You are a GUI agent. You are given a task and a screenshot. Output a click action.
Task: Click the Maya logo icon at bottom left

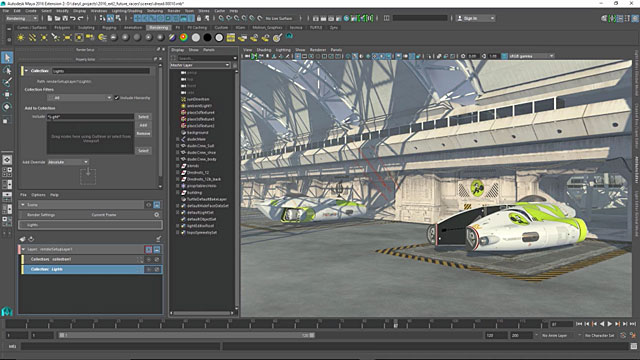pyautogui.click(x=7, y=311)
